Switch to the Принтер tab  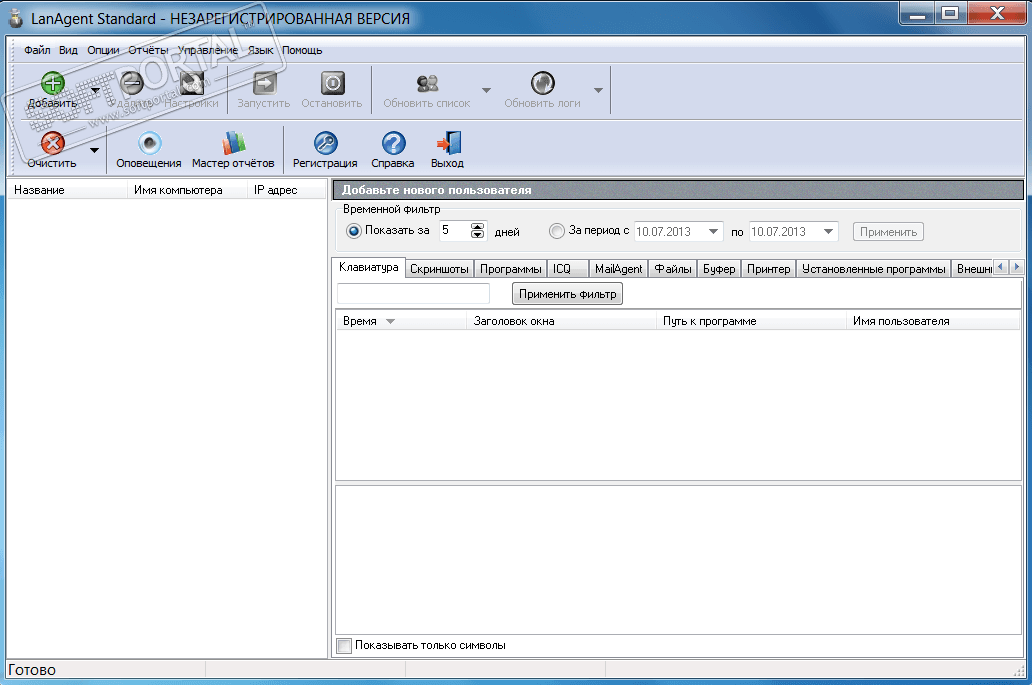click(769, 268)
